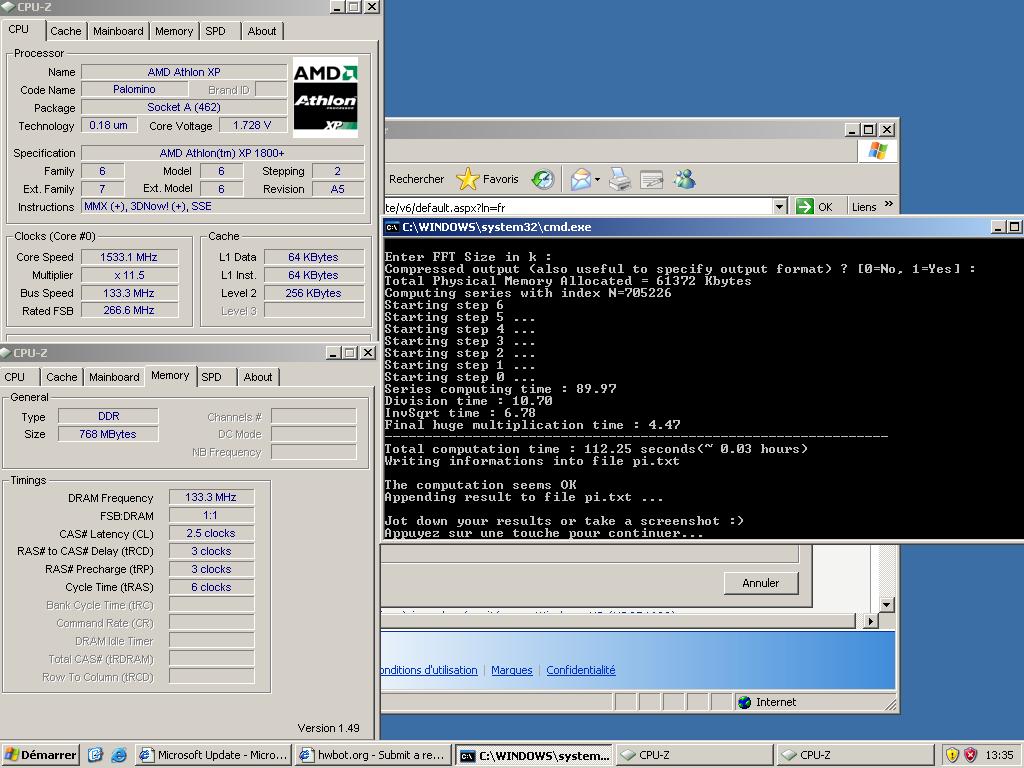Open the Démarrer start button
The image size is (1024, 768).
pos(40,755)
